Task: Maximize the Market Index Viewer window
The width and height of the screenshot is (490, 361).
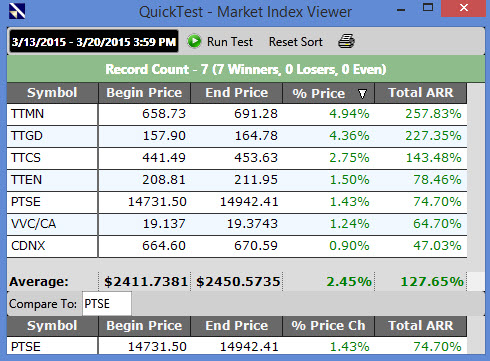Action: [428, 8]
